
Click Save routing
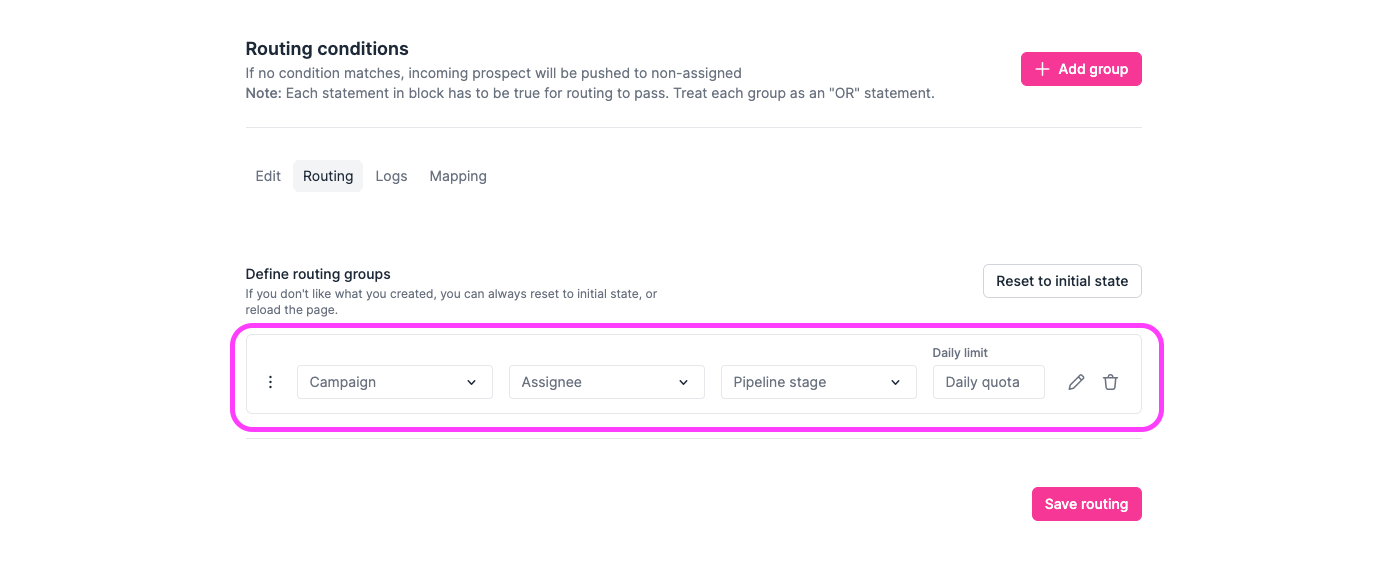coord(1086,504)
